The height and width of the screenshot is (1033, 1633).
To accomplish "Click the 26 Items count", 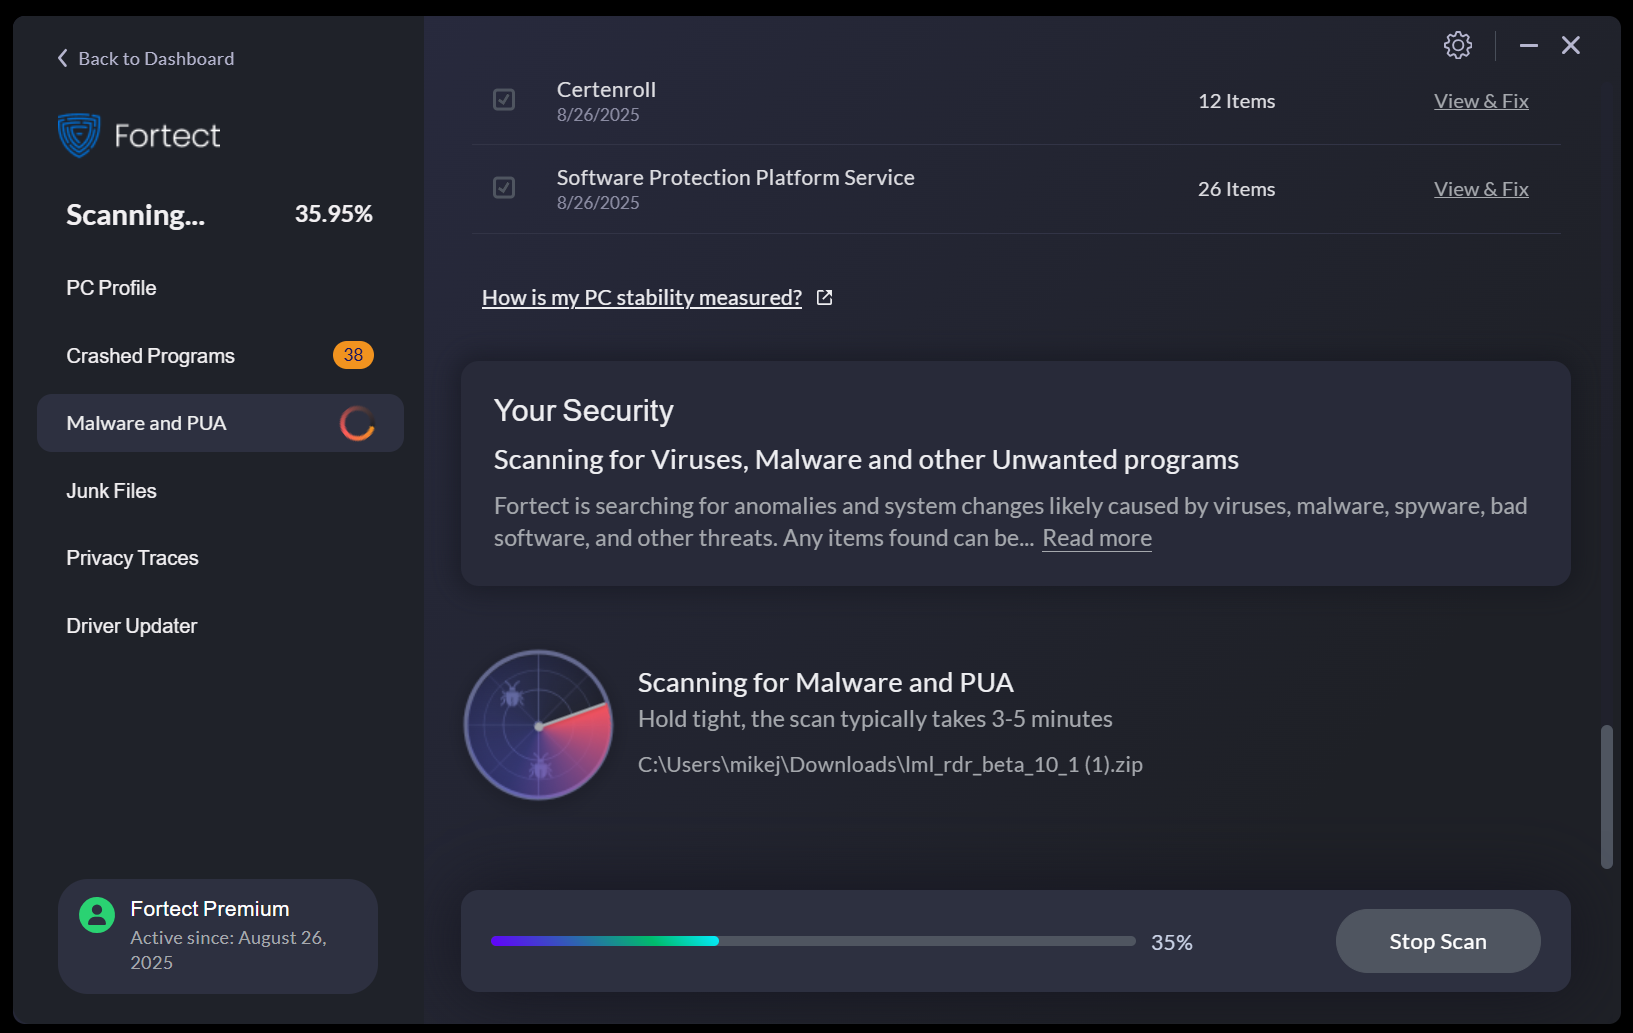I will pos(1236,189).
